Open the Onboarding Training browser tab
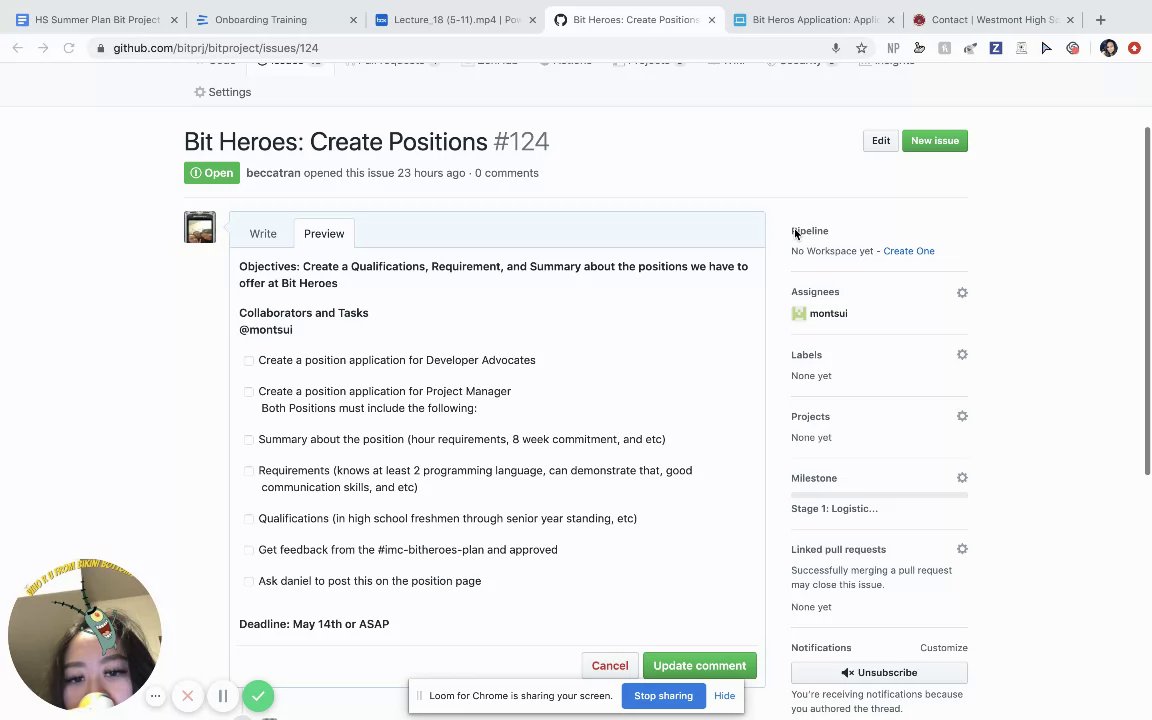1152x720 pixels. point(261,20)
